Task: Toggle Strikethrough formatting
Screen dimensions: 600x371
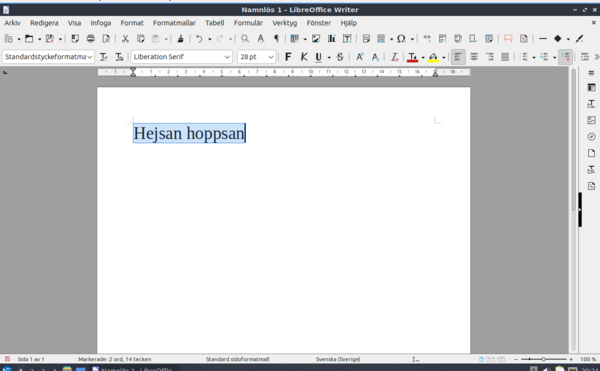Action: pyautogui.click(x=340, y=57)
